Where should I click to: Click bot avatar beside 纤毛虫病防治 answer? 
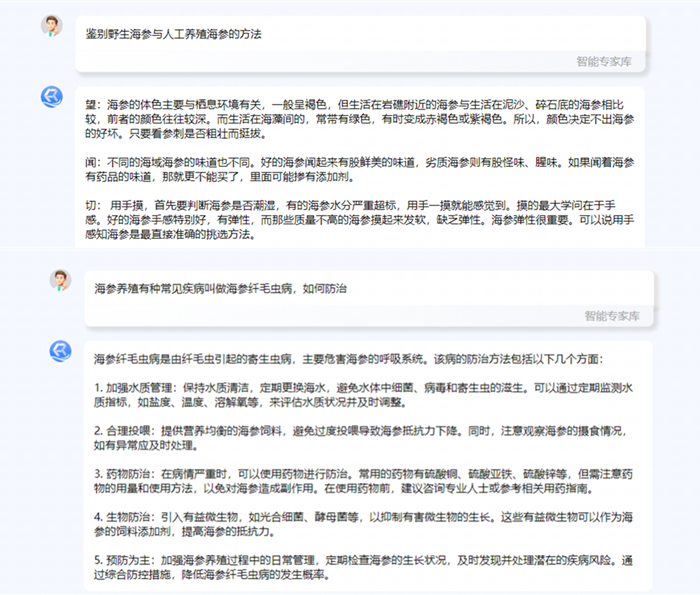click(x=60, y=351)
